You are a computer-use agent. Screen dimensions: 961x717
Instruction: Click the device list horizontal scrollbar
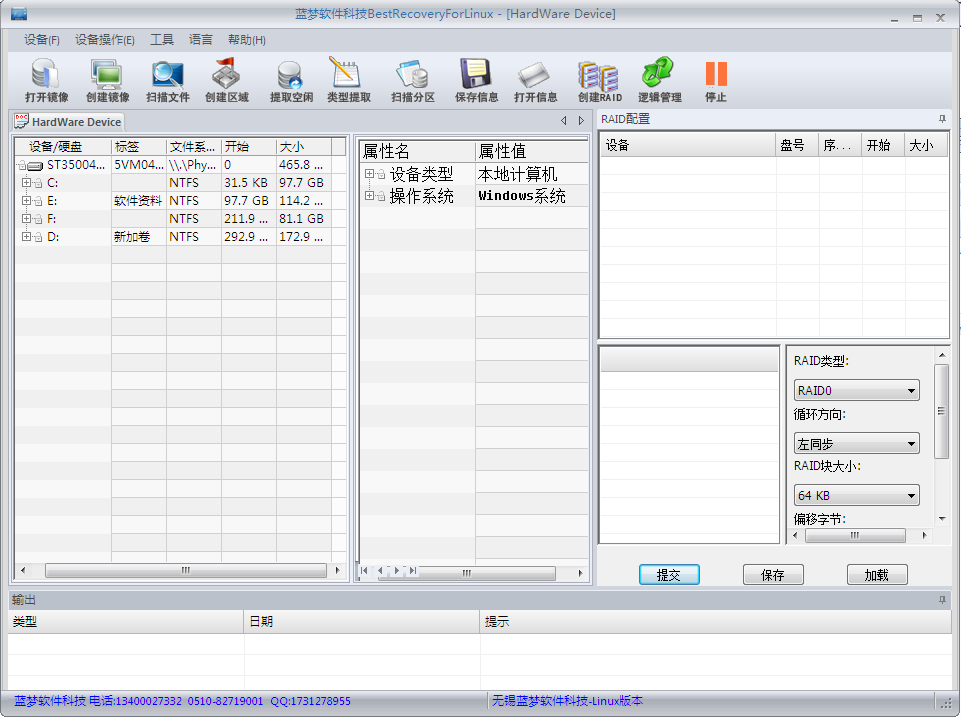click(x=185, y=571)
